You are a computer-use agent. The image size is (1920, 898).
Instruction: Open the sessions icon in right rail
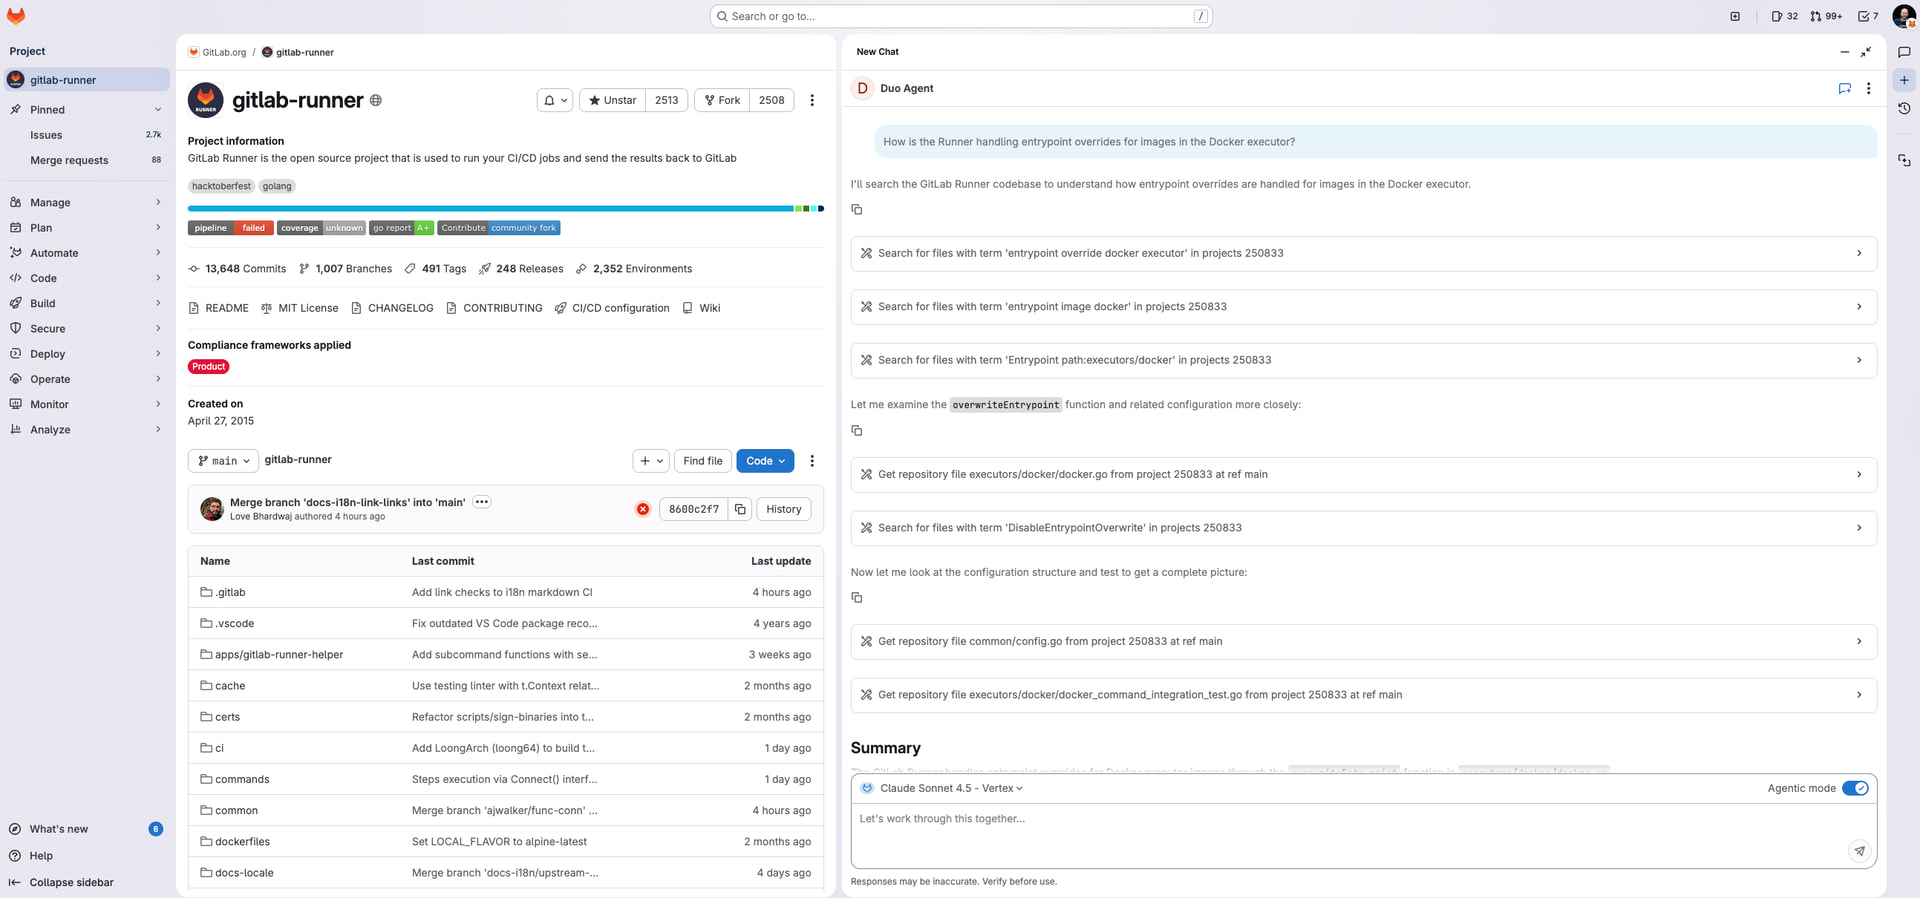1904,160
